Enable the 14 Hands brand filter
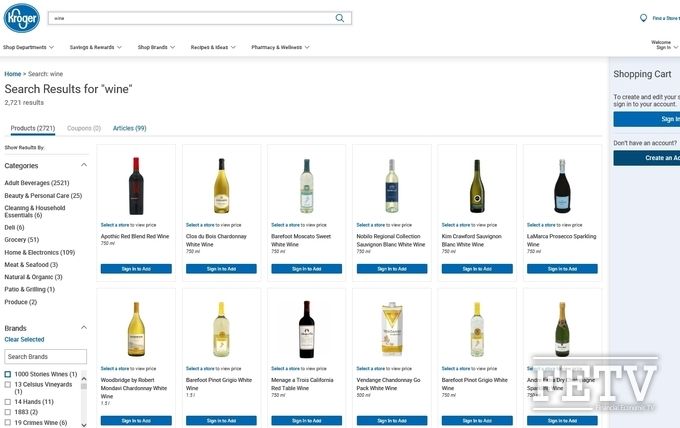The image size is (680, 428). 8,402
